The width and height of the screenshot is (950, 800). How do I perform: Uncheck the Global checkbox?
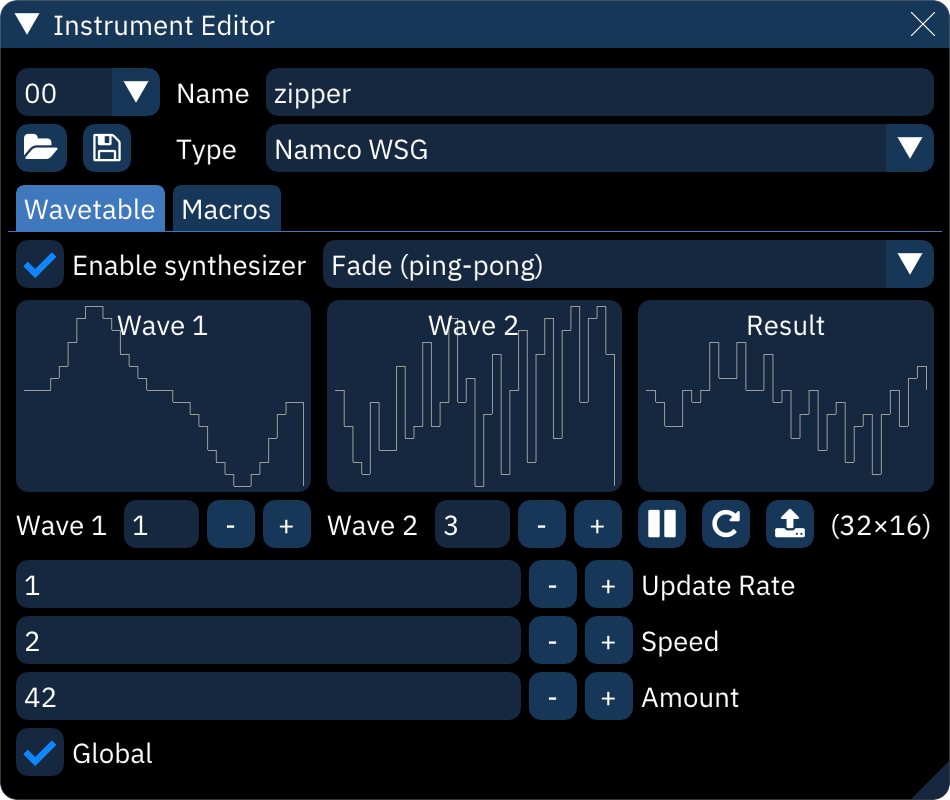point(40,753)
